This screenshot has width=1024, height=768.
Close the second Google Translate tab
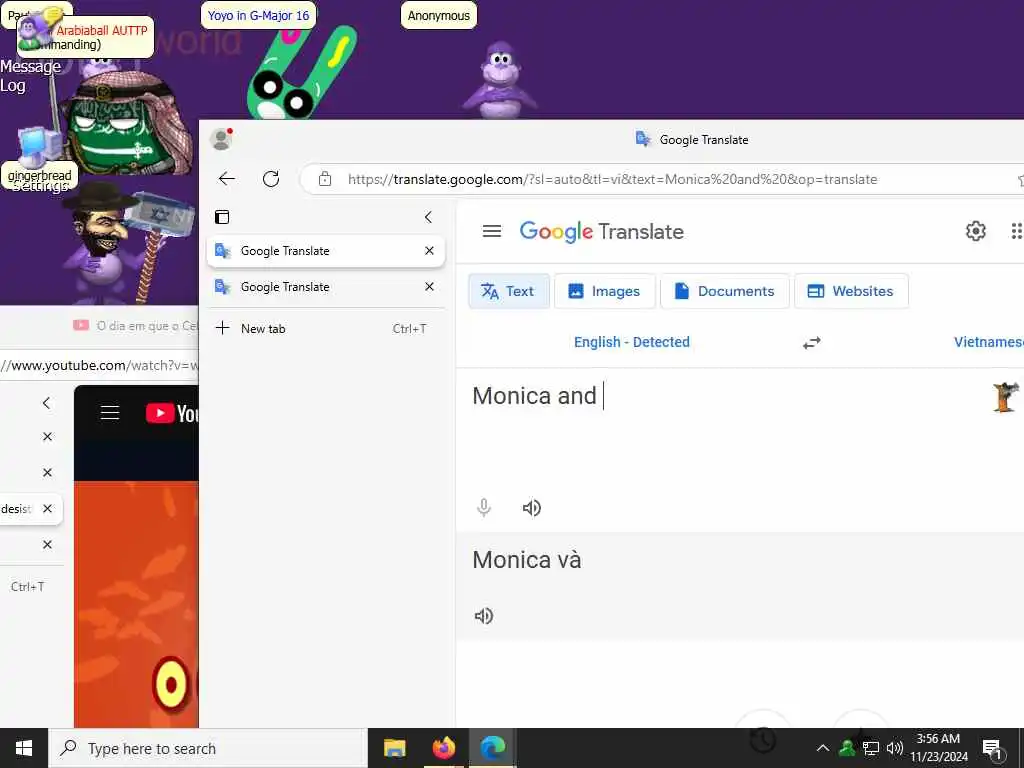tap(429, 287)
